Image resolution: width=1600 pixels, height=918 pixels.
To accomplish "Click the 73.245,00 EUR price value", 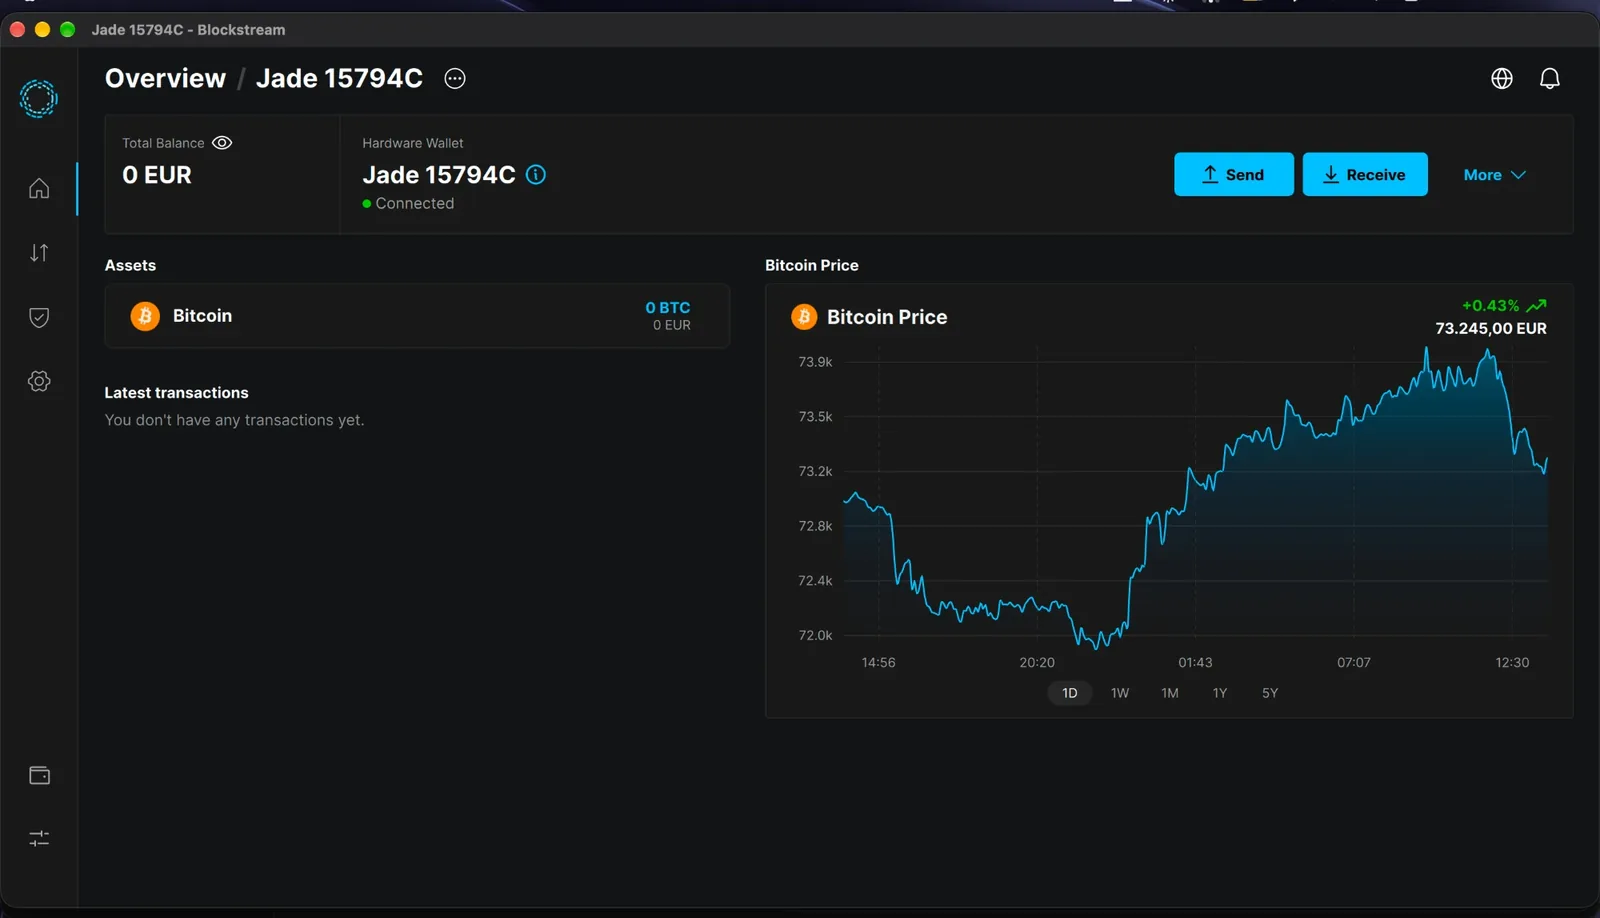I will pyautogui.click(x=1491, y=329).
